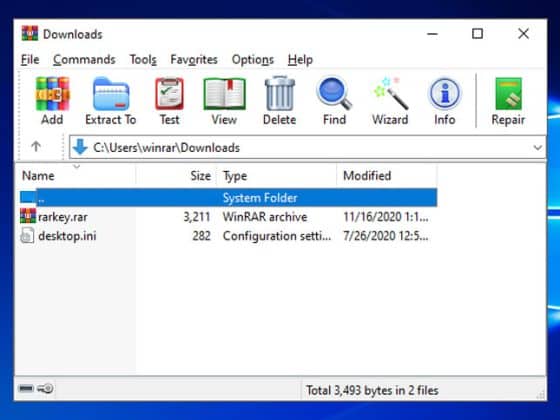This screenshot has width=560, height=420.
Task: Launch the Wizard wand icon
Action: [x=390, y=94]
